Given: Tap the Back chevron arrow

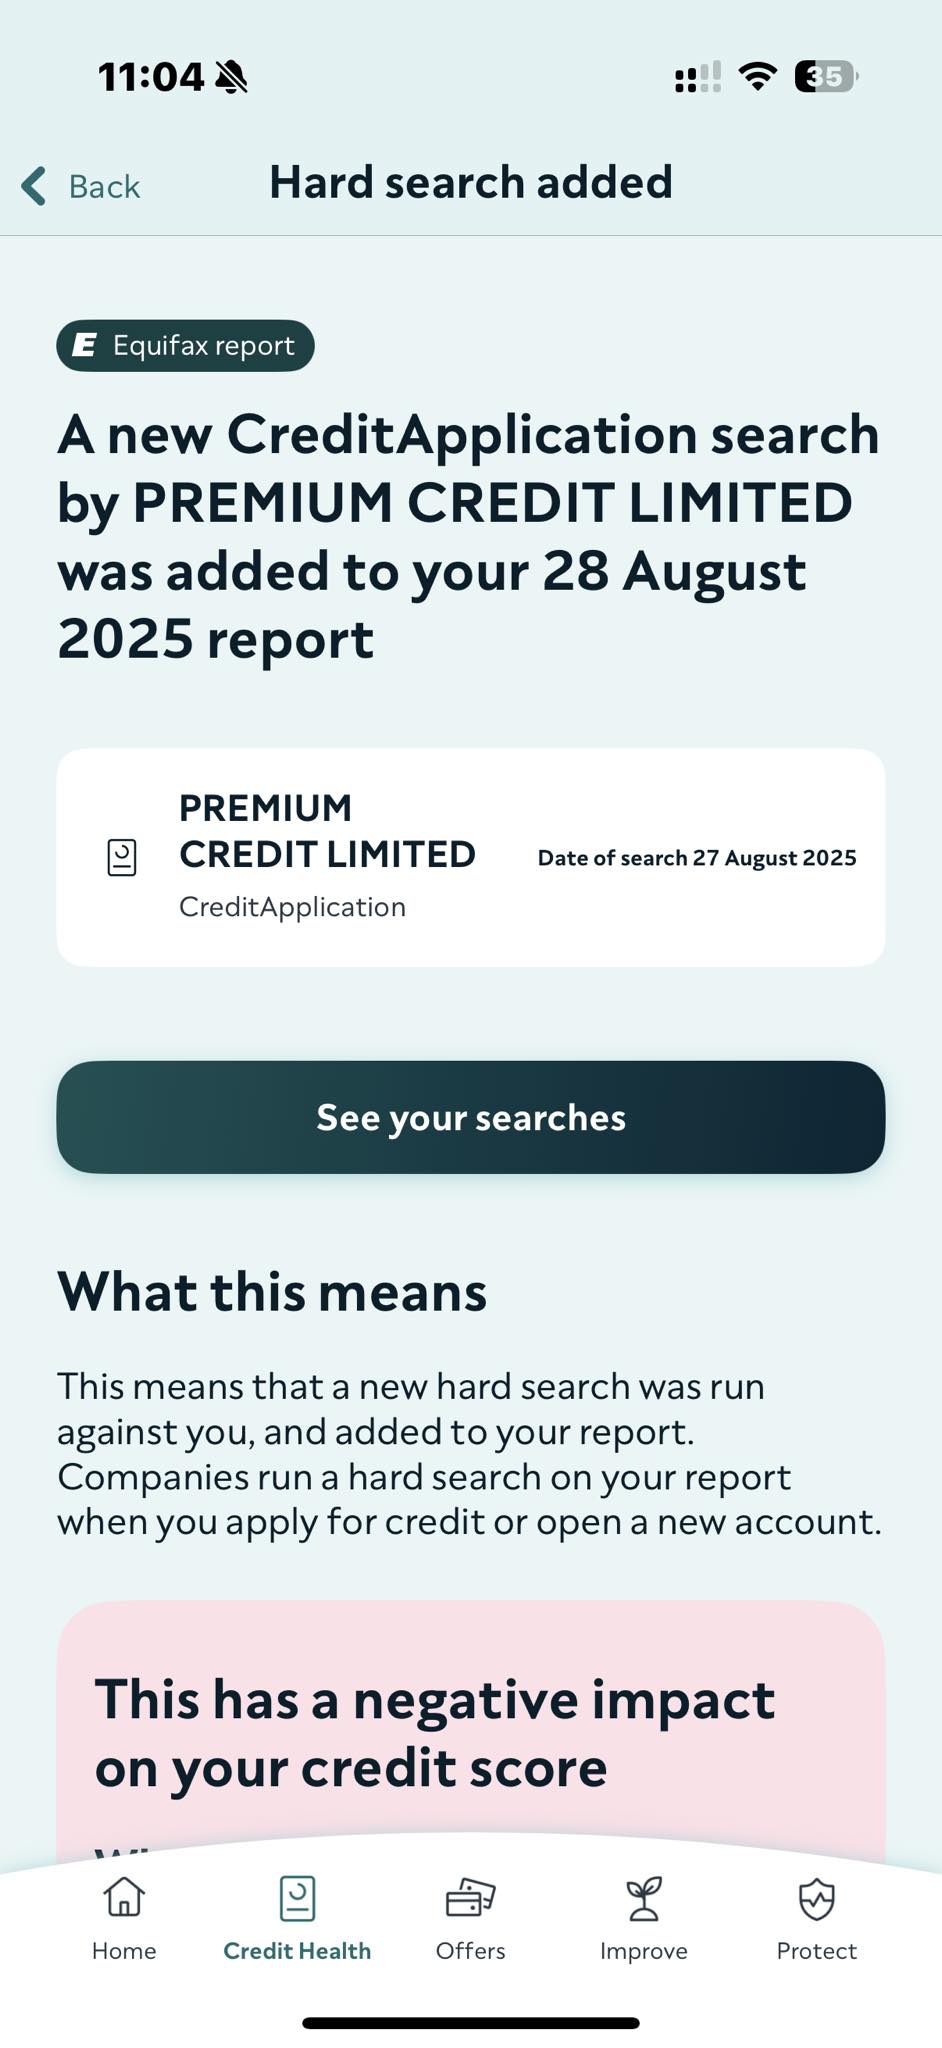Looking at the screenshot, I should [x=34, y=186].
